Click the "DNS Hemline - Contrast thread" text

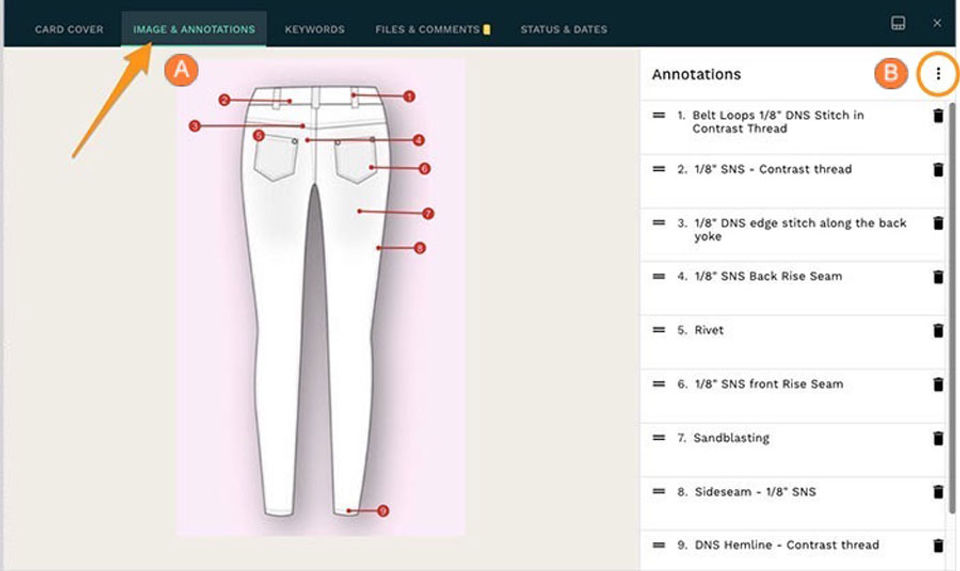[x=787, y=545]
